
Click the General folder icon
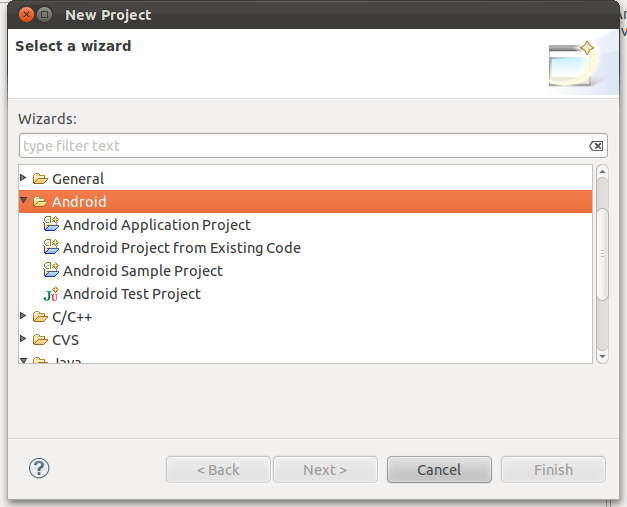[x=40, y=179]
